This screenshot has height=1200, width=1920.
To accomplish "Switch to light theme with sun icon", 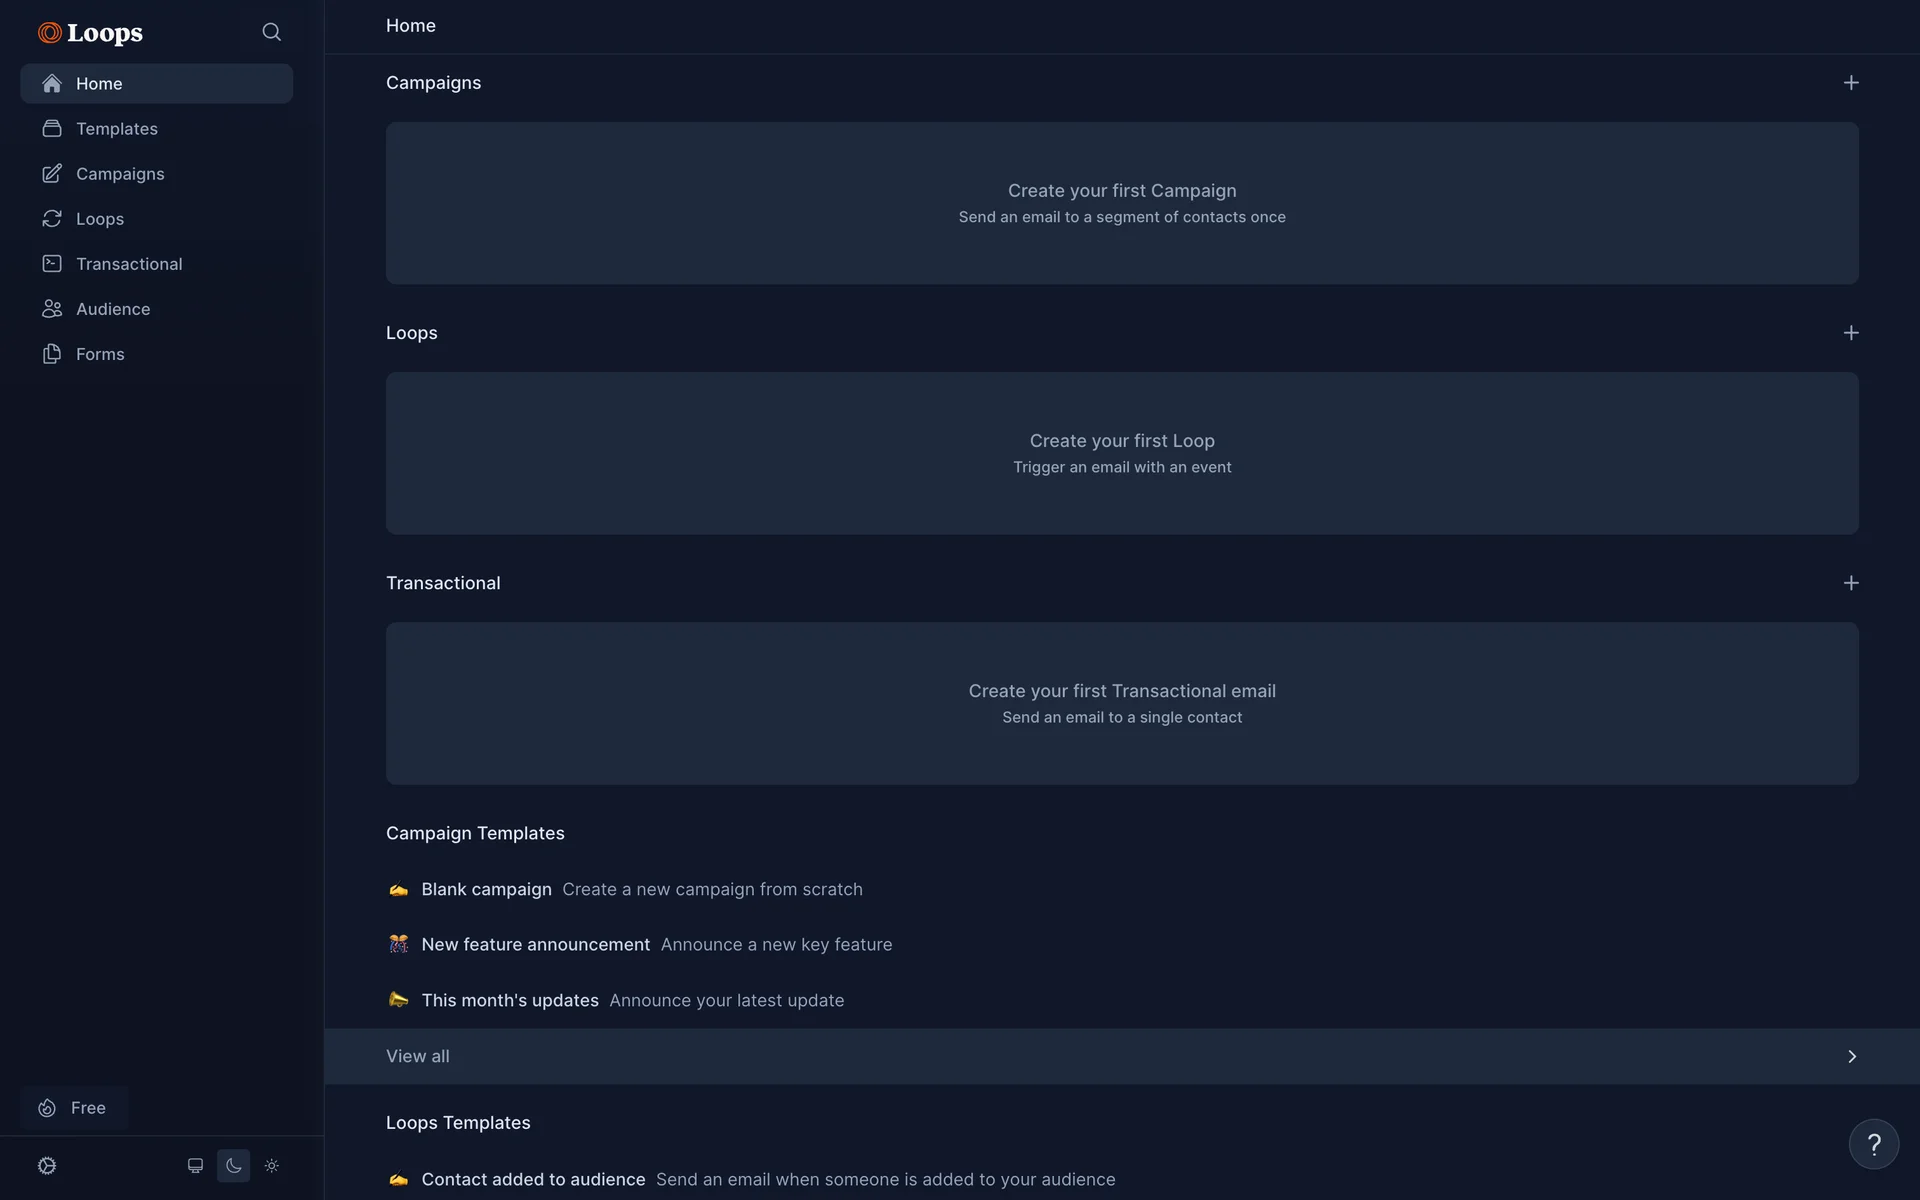I will (272, 1166).
